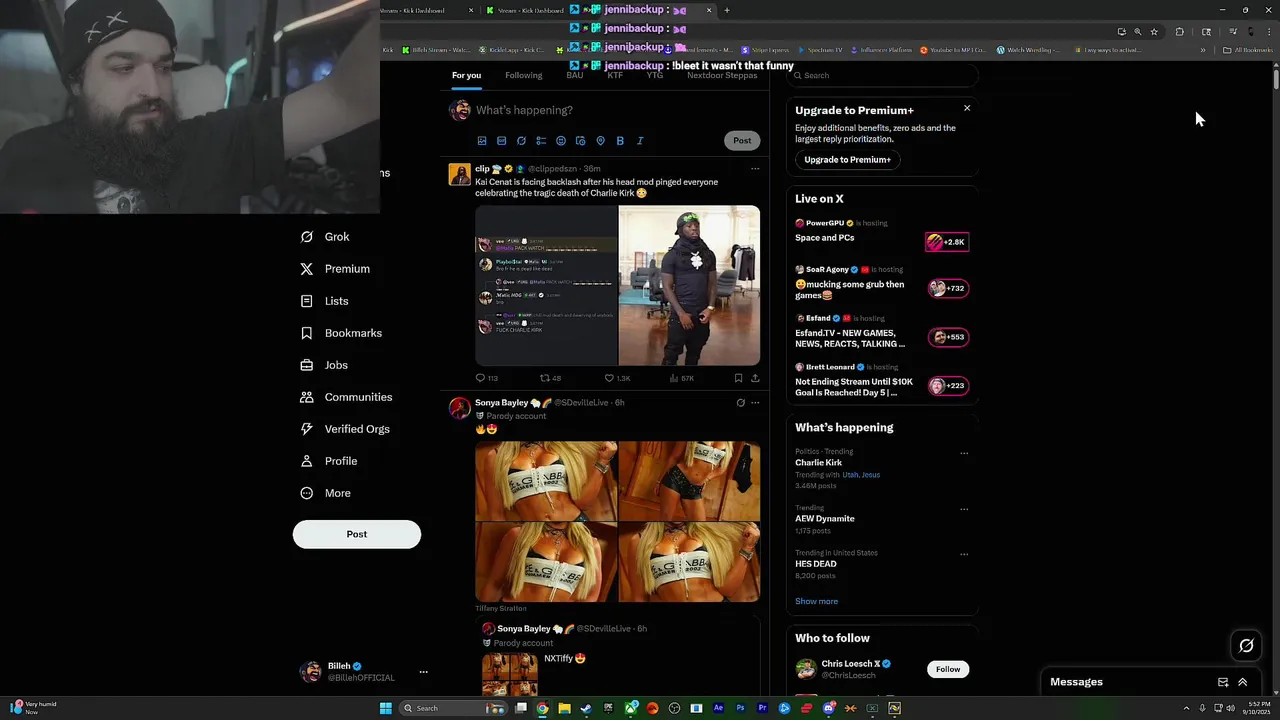Open Windows Start menu

tap(386, 708)
